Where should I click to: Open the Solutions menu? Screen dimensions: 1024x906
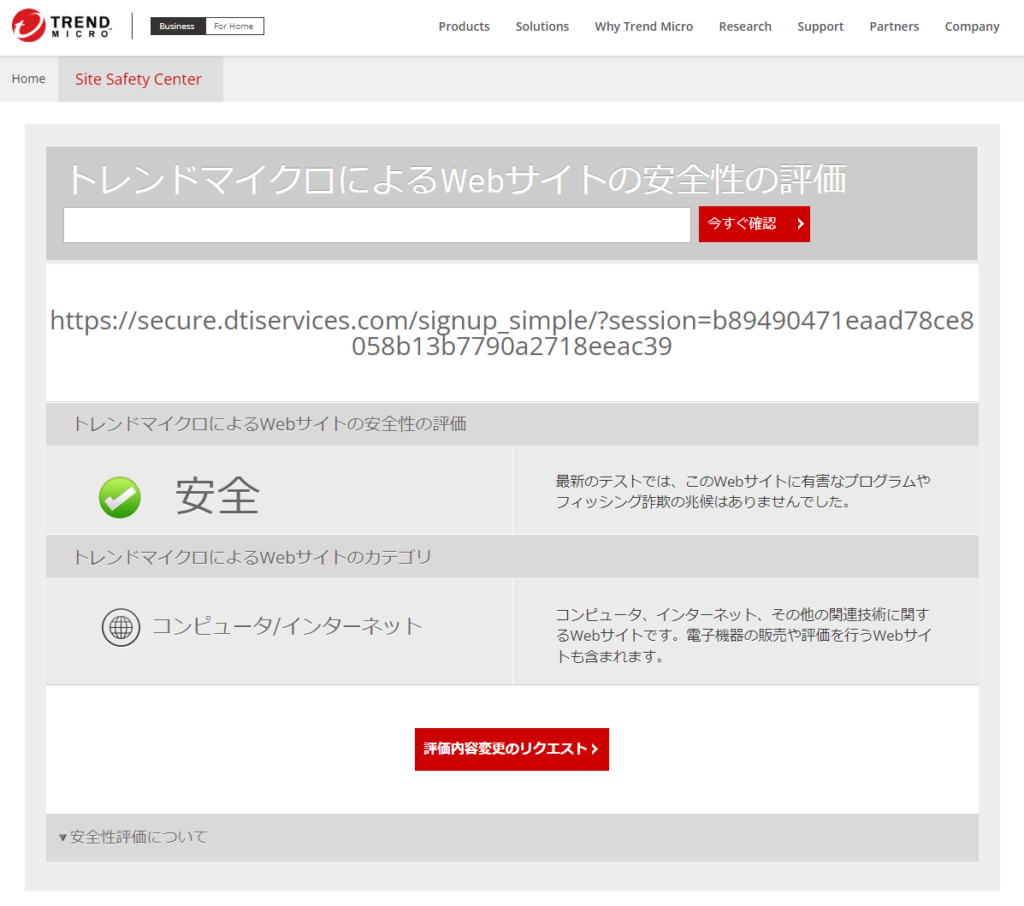pyautogui.click(x=542, y=27)
